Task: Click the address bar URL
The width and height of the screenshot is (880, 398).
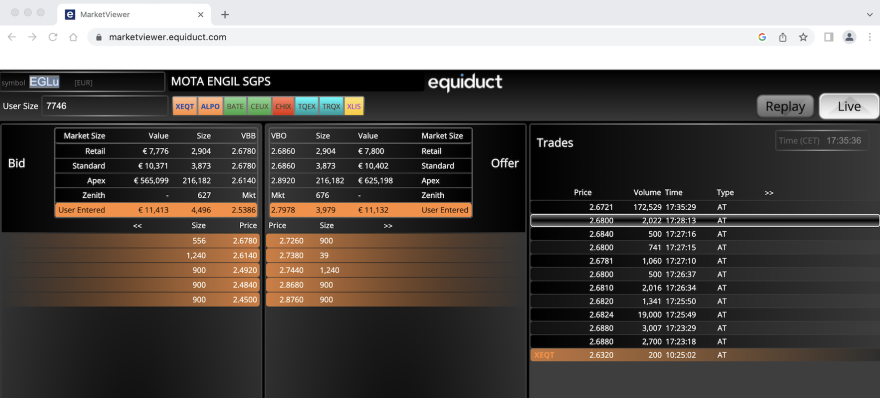Action: coord(167,37)
